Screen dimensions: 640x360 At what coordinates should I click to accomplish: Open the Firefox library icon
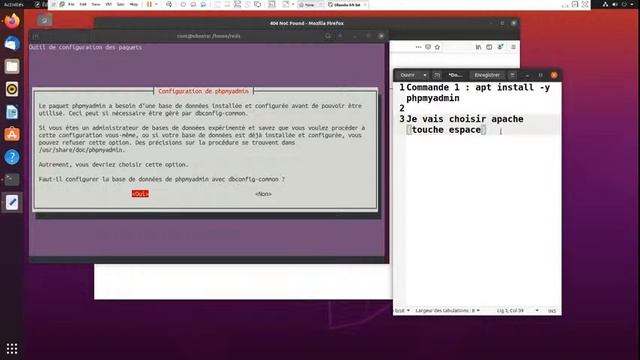(x=478, y=47)
